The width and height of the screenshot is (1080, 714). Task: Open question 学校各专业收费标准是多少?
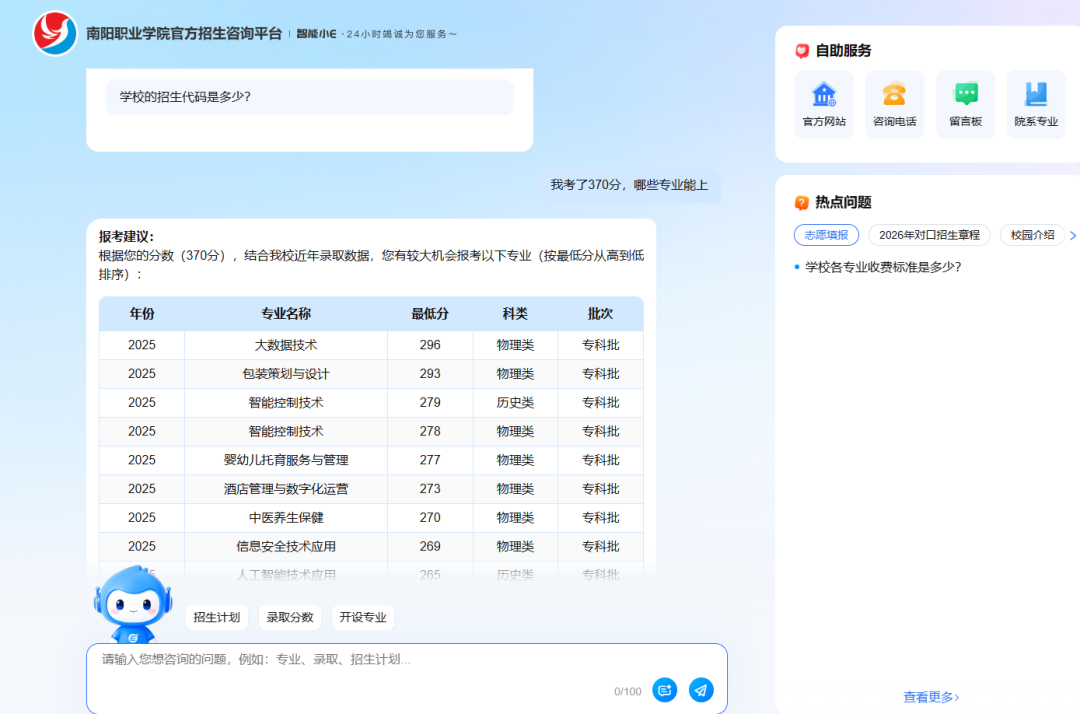[x=883, y=267]
